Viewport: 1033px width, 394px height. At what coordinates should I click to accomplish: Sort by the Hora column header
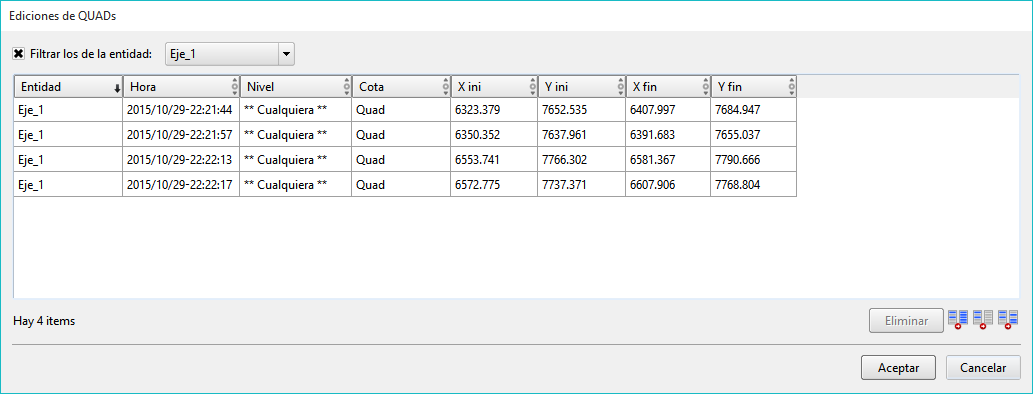pos(182,86)
